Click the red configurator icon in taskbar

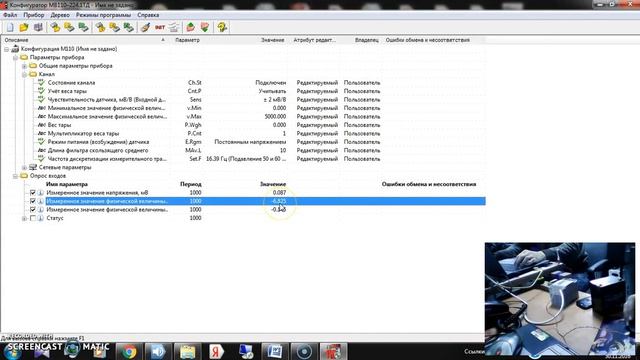pos(333,351)
